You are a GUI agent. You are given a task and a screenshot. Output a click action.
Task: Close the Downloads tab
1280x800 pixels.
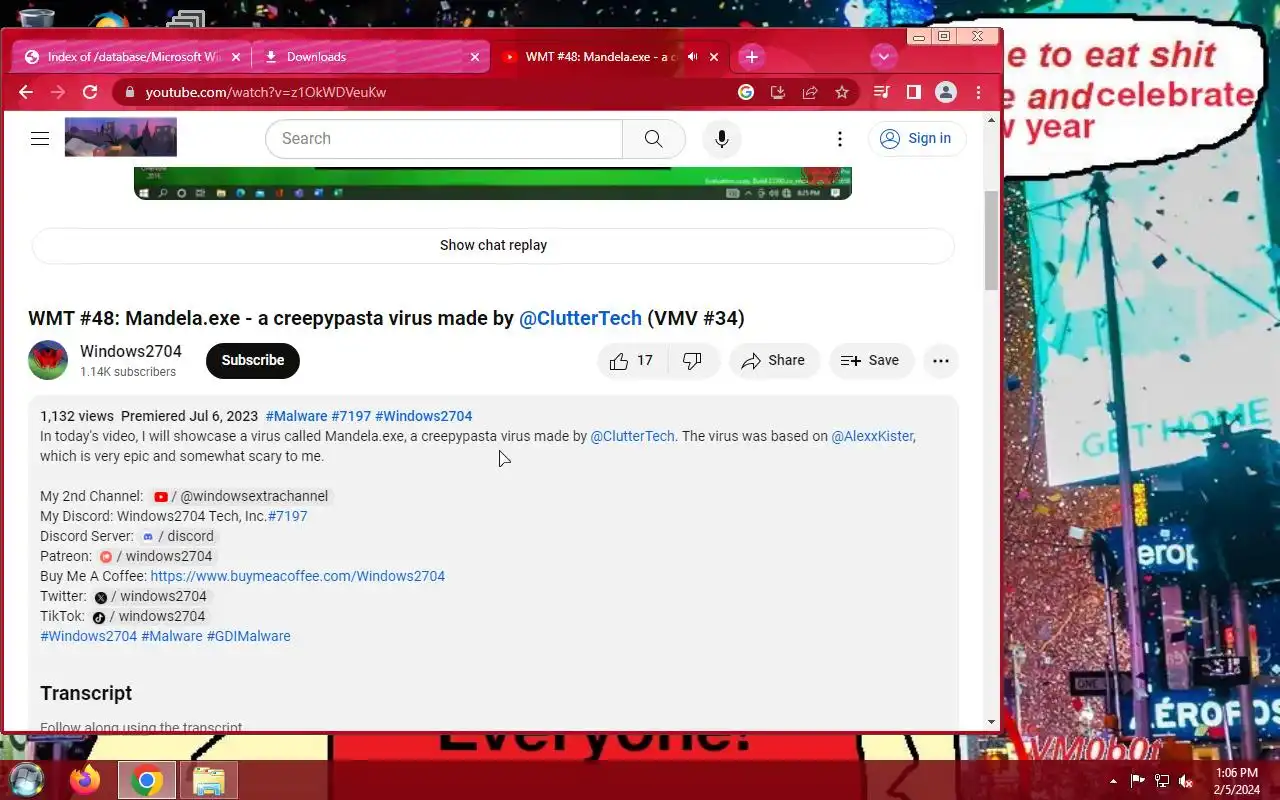coord(475,57)
